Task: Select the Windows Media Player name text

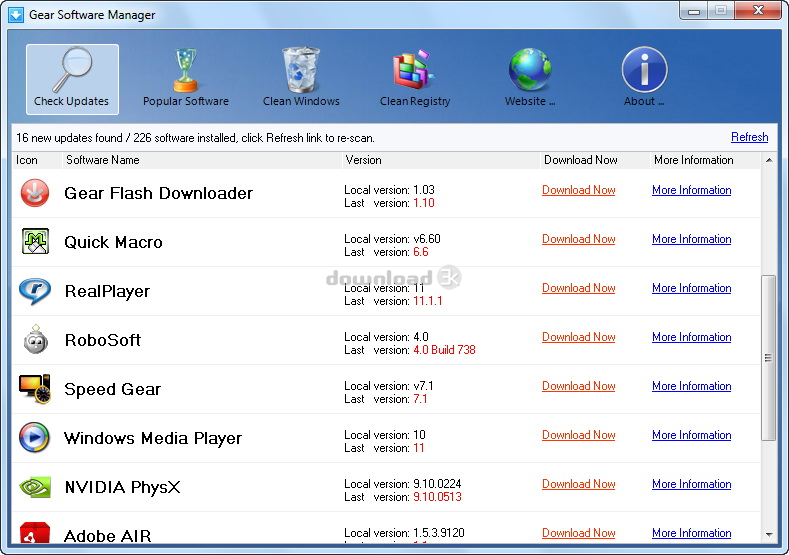Action: (152, 438)
